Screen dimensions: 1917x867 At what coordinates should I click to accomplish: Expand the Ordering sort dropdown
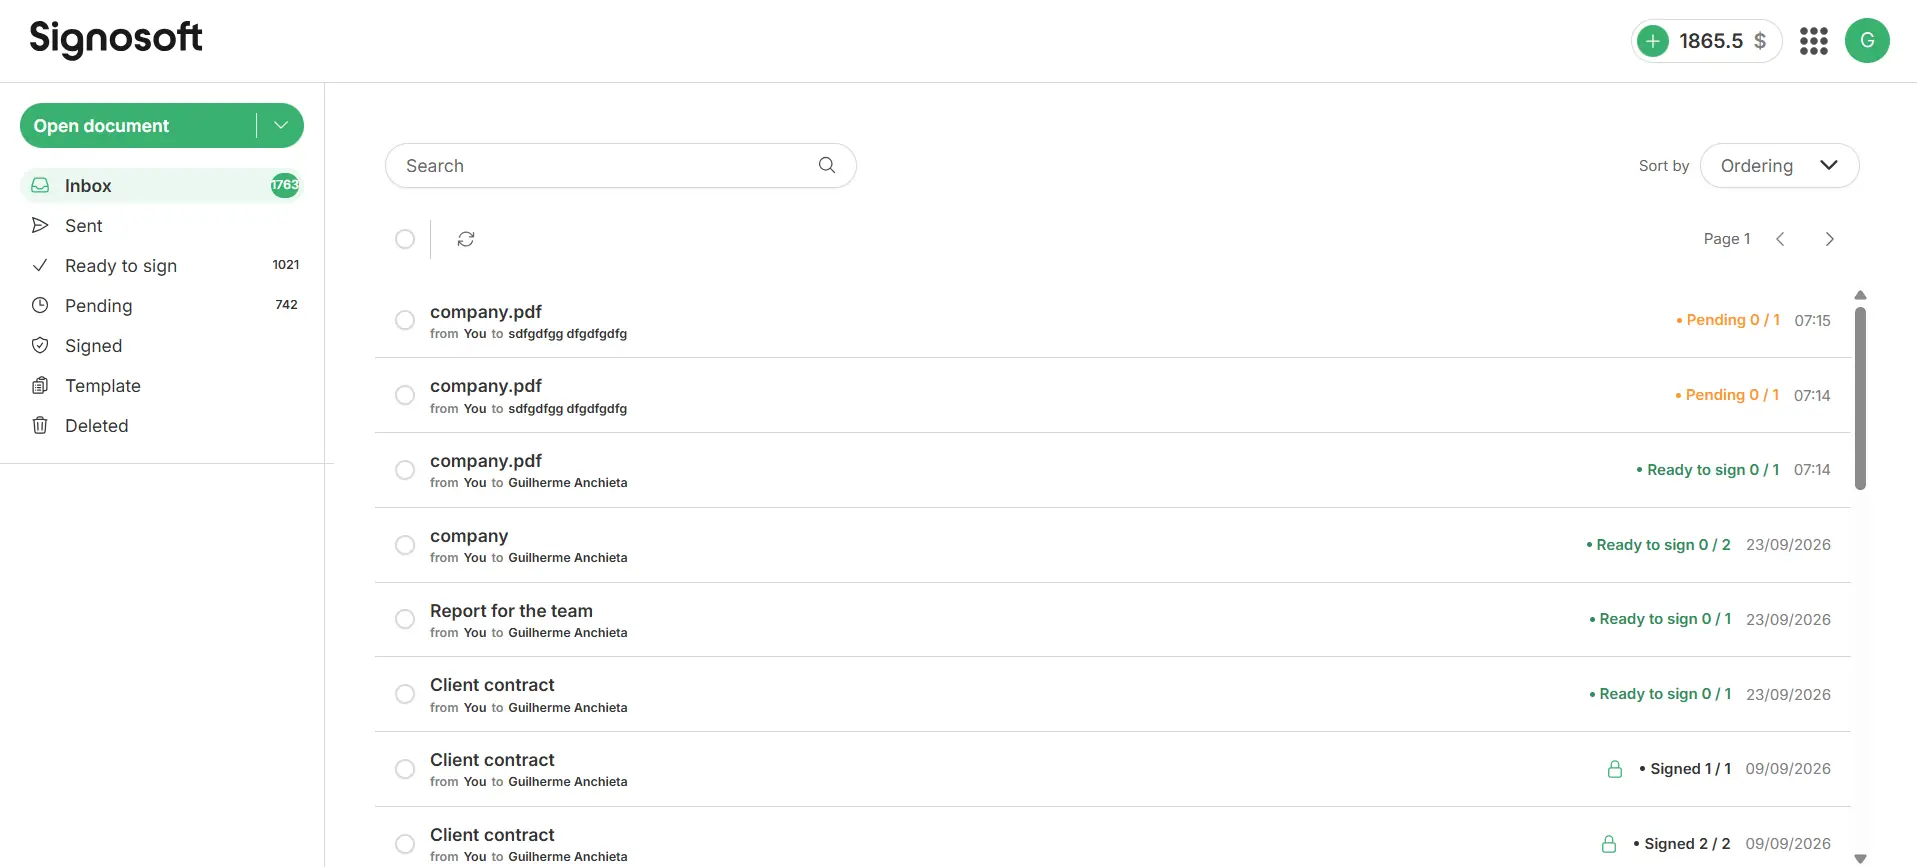1779,166
